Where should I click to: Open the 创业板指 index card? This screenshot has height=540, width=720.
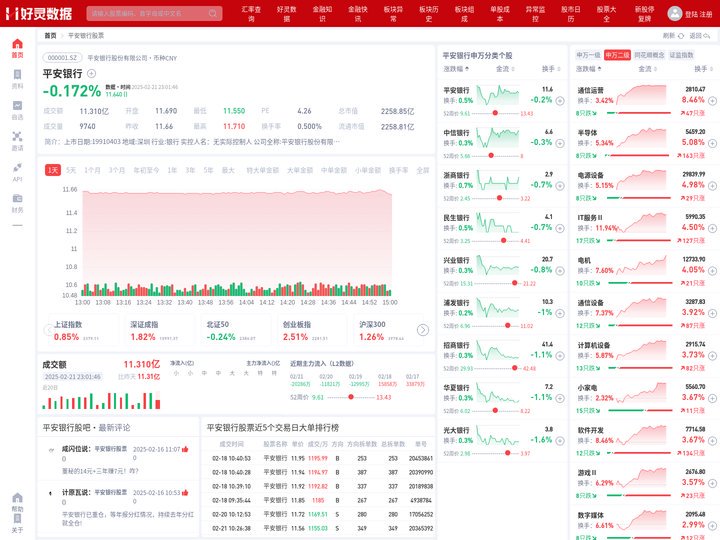tap(310, 331)
